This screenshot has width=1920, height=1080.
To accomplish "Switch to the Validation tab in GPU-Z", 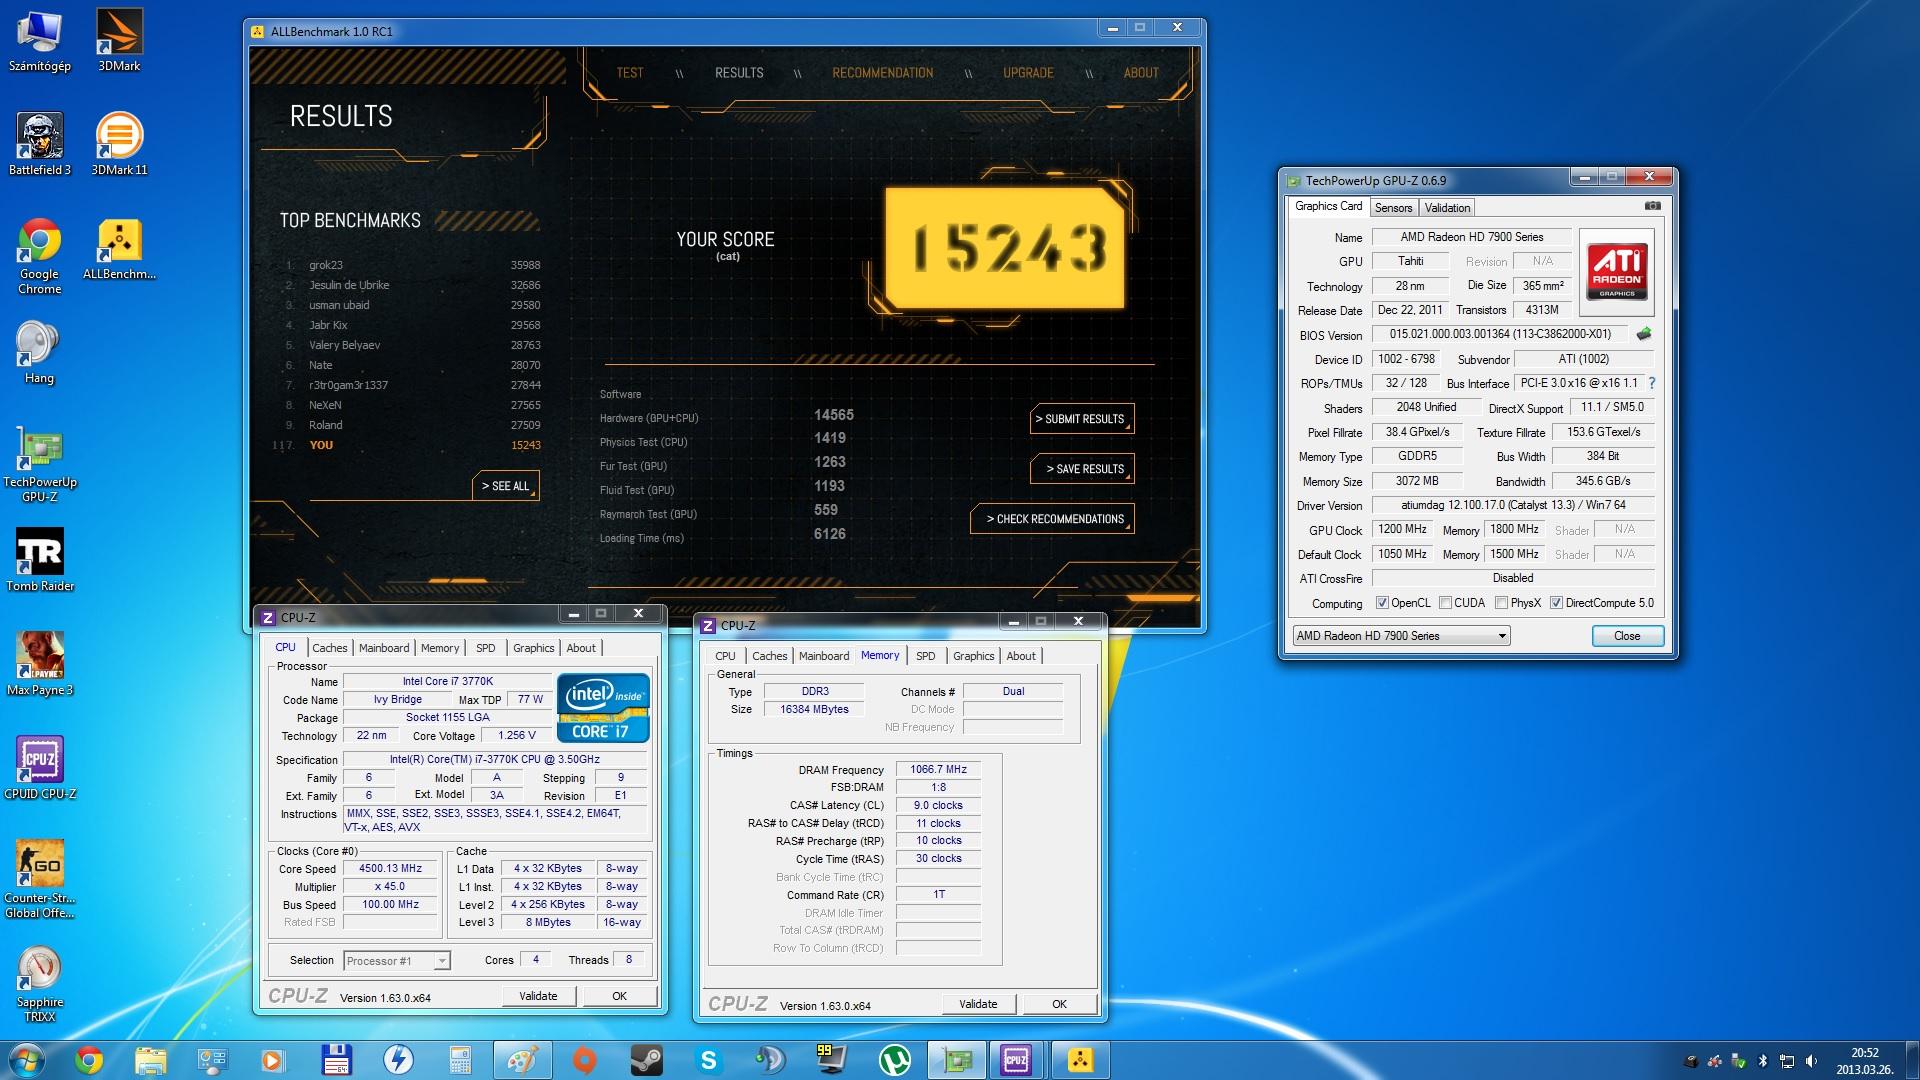I will 1447,208.
